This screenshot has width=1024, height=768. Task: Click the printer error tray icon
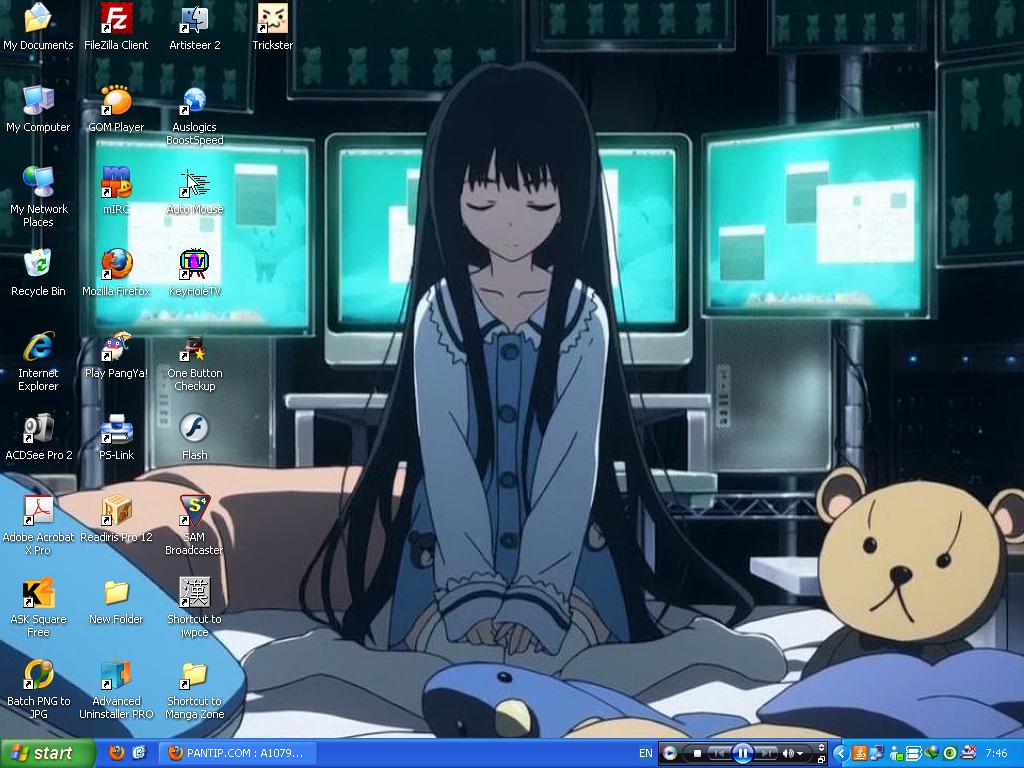968,753
